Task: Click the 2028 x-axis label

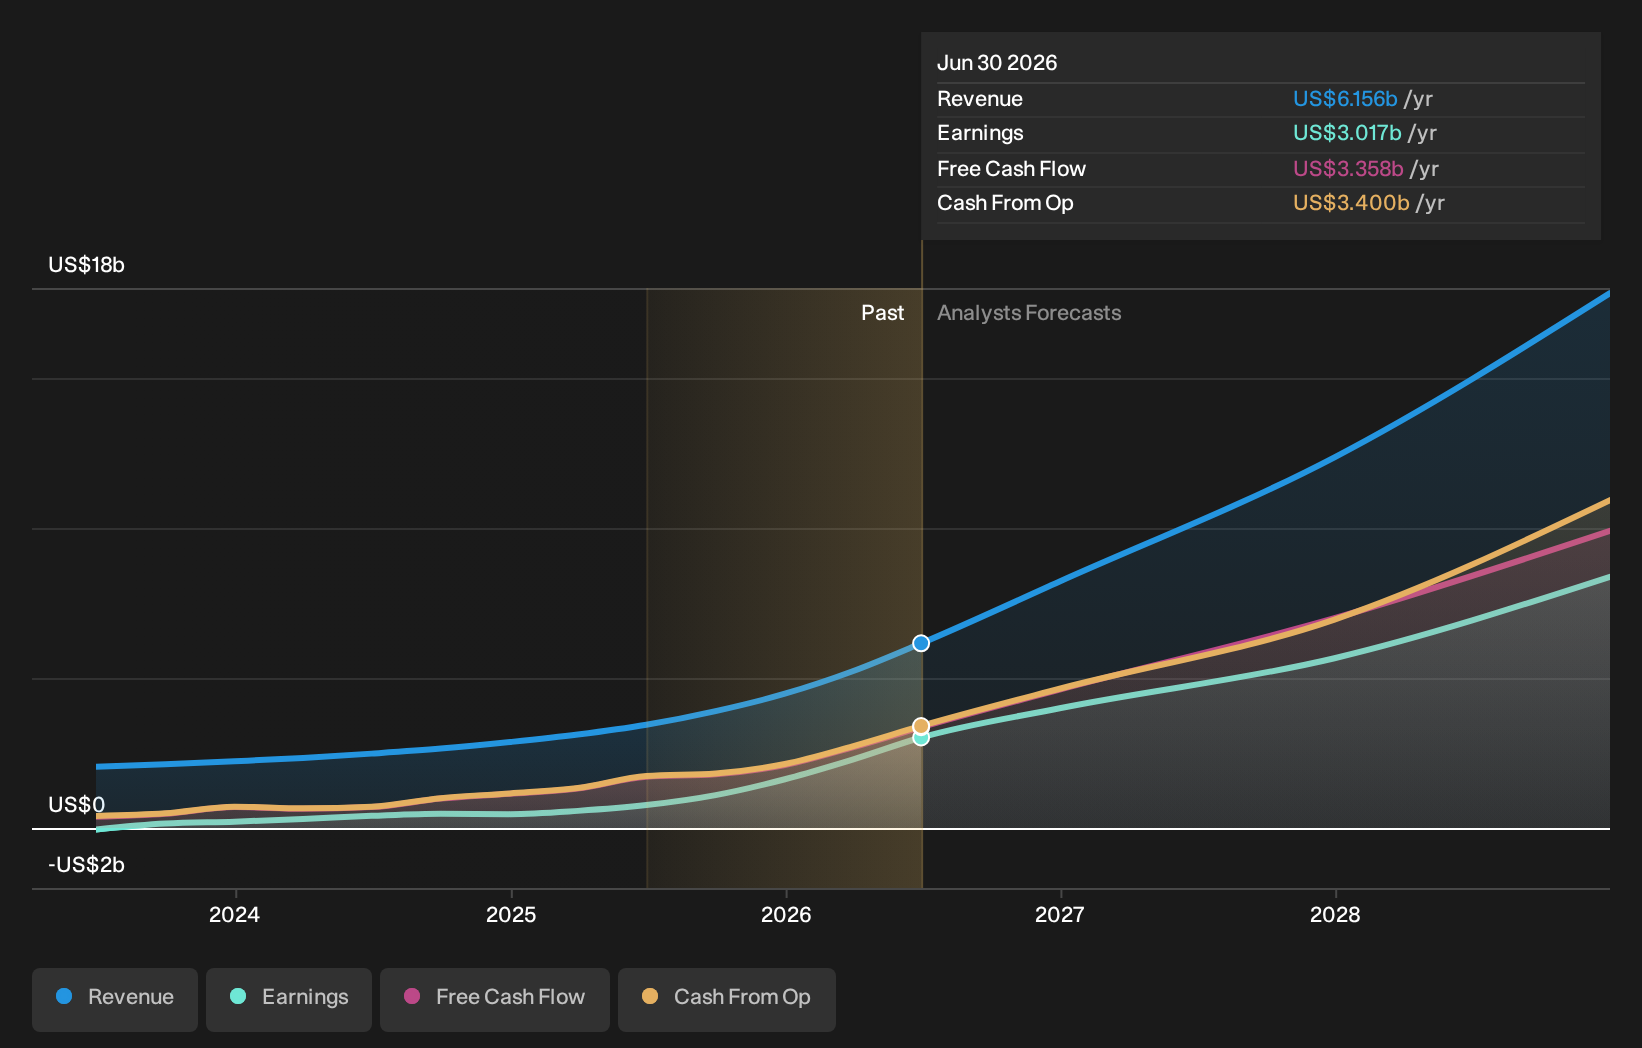Action: [1335, 915]
